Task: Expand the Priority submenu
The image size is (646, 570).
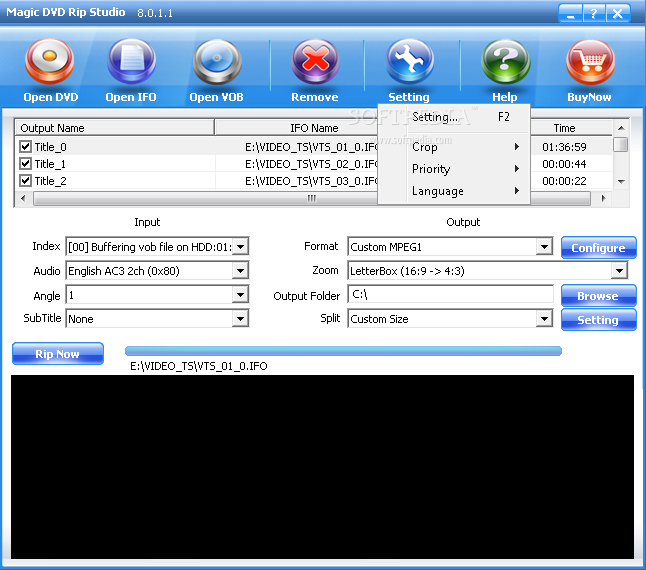Action: pyautogui.click(x=454, y=169)
